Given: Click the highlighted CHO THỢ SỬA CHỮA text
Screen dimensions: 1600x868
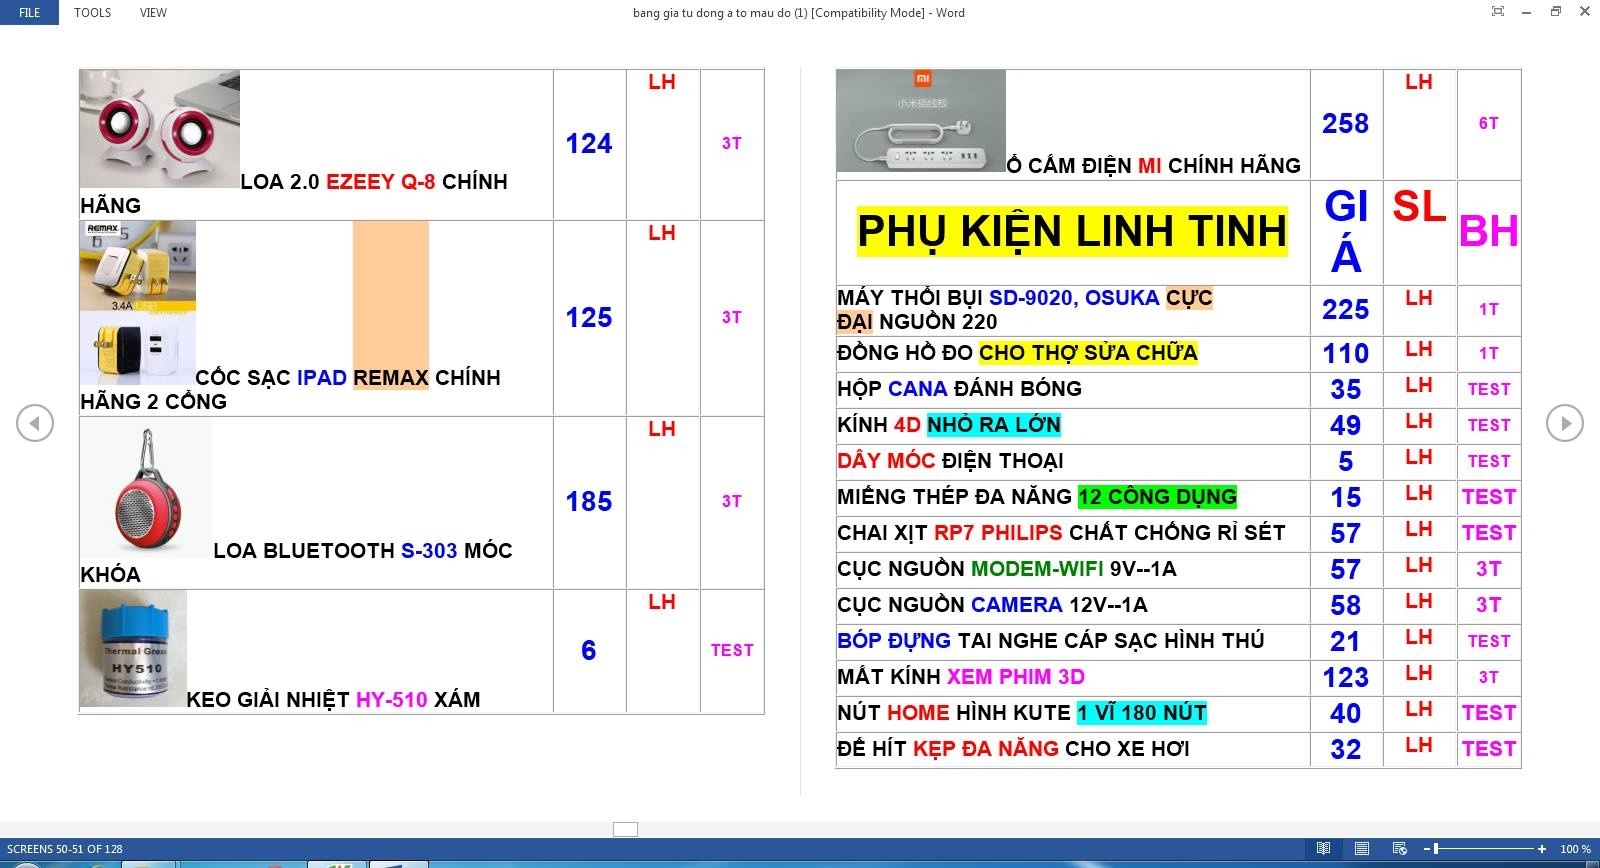Looking at the screenshot, I should [x=1088, y=353].
